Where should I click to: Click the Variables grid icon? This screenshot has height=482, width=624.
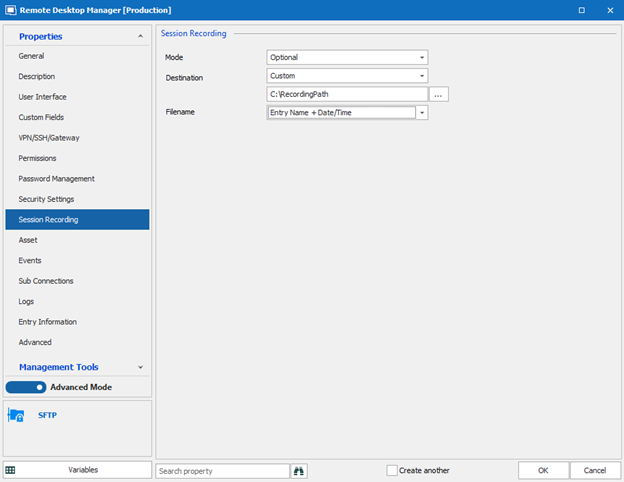coord(10,470)
